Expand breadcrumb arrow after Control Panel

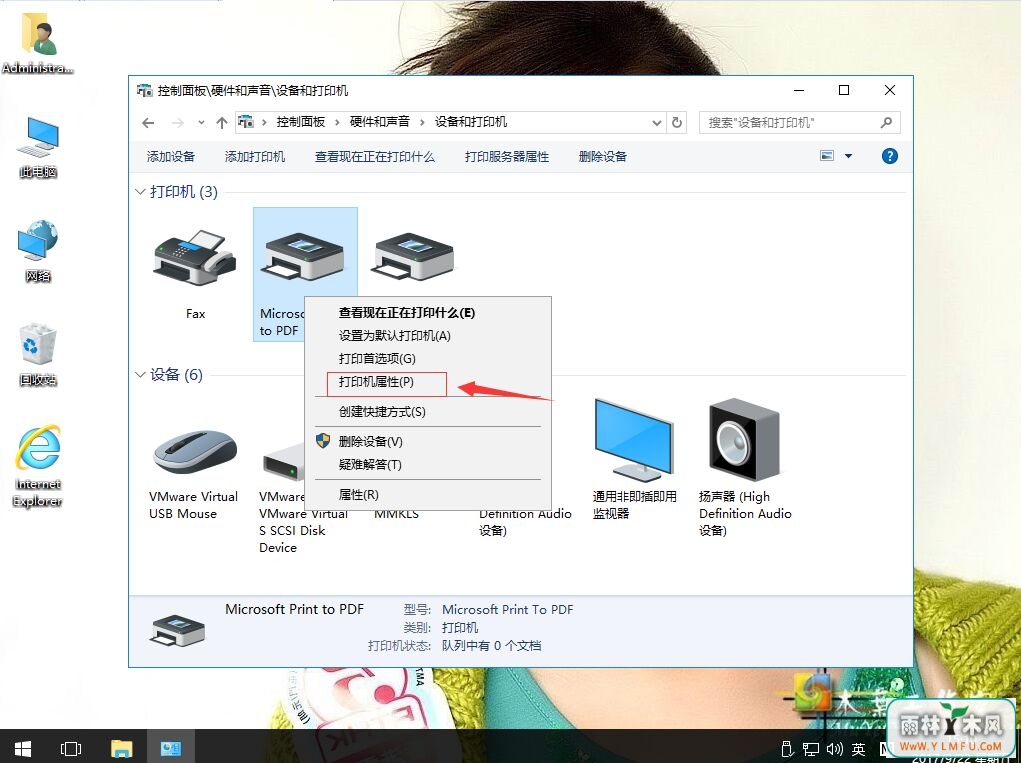point(337,122)
